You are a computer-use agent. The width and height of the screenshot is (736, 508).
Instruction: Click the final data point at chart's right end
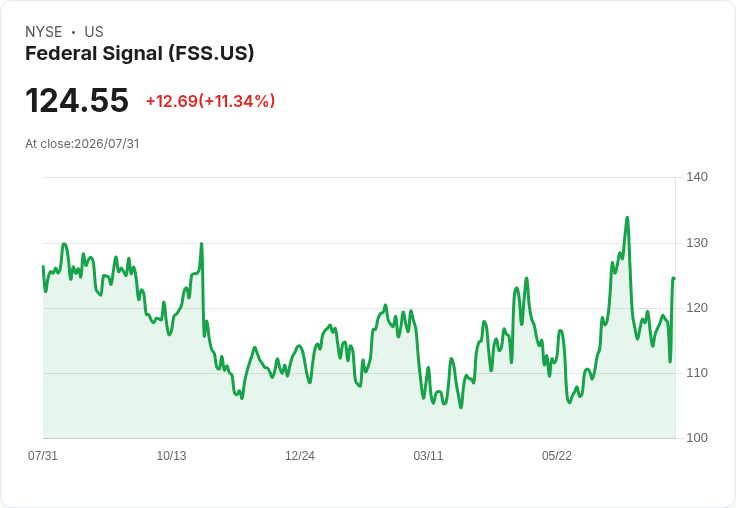[x=674, y=279]
